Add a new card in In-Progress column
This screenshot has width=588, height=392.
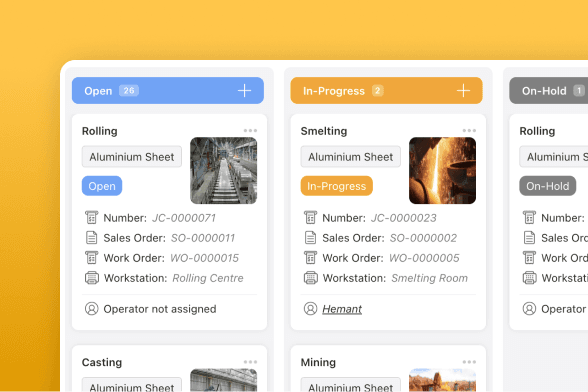(463, 90)
